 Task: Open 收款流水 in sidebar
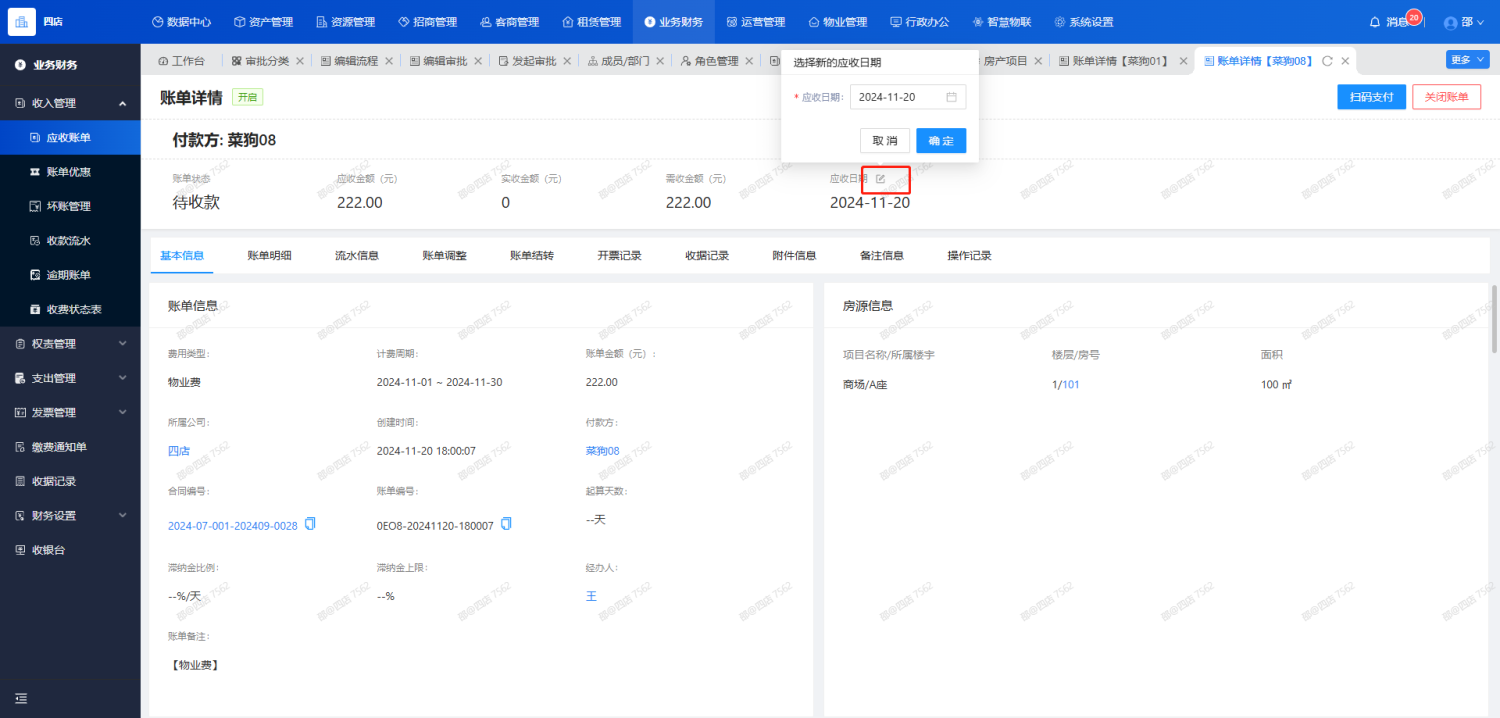coord(70,241)
